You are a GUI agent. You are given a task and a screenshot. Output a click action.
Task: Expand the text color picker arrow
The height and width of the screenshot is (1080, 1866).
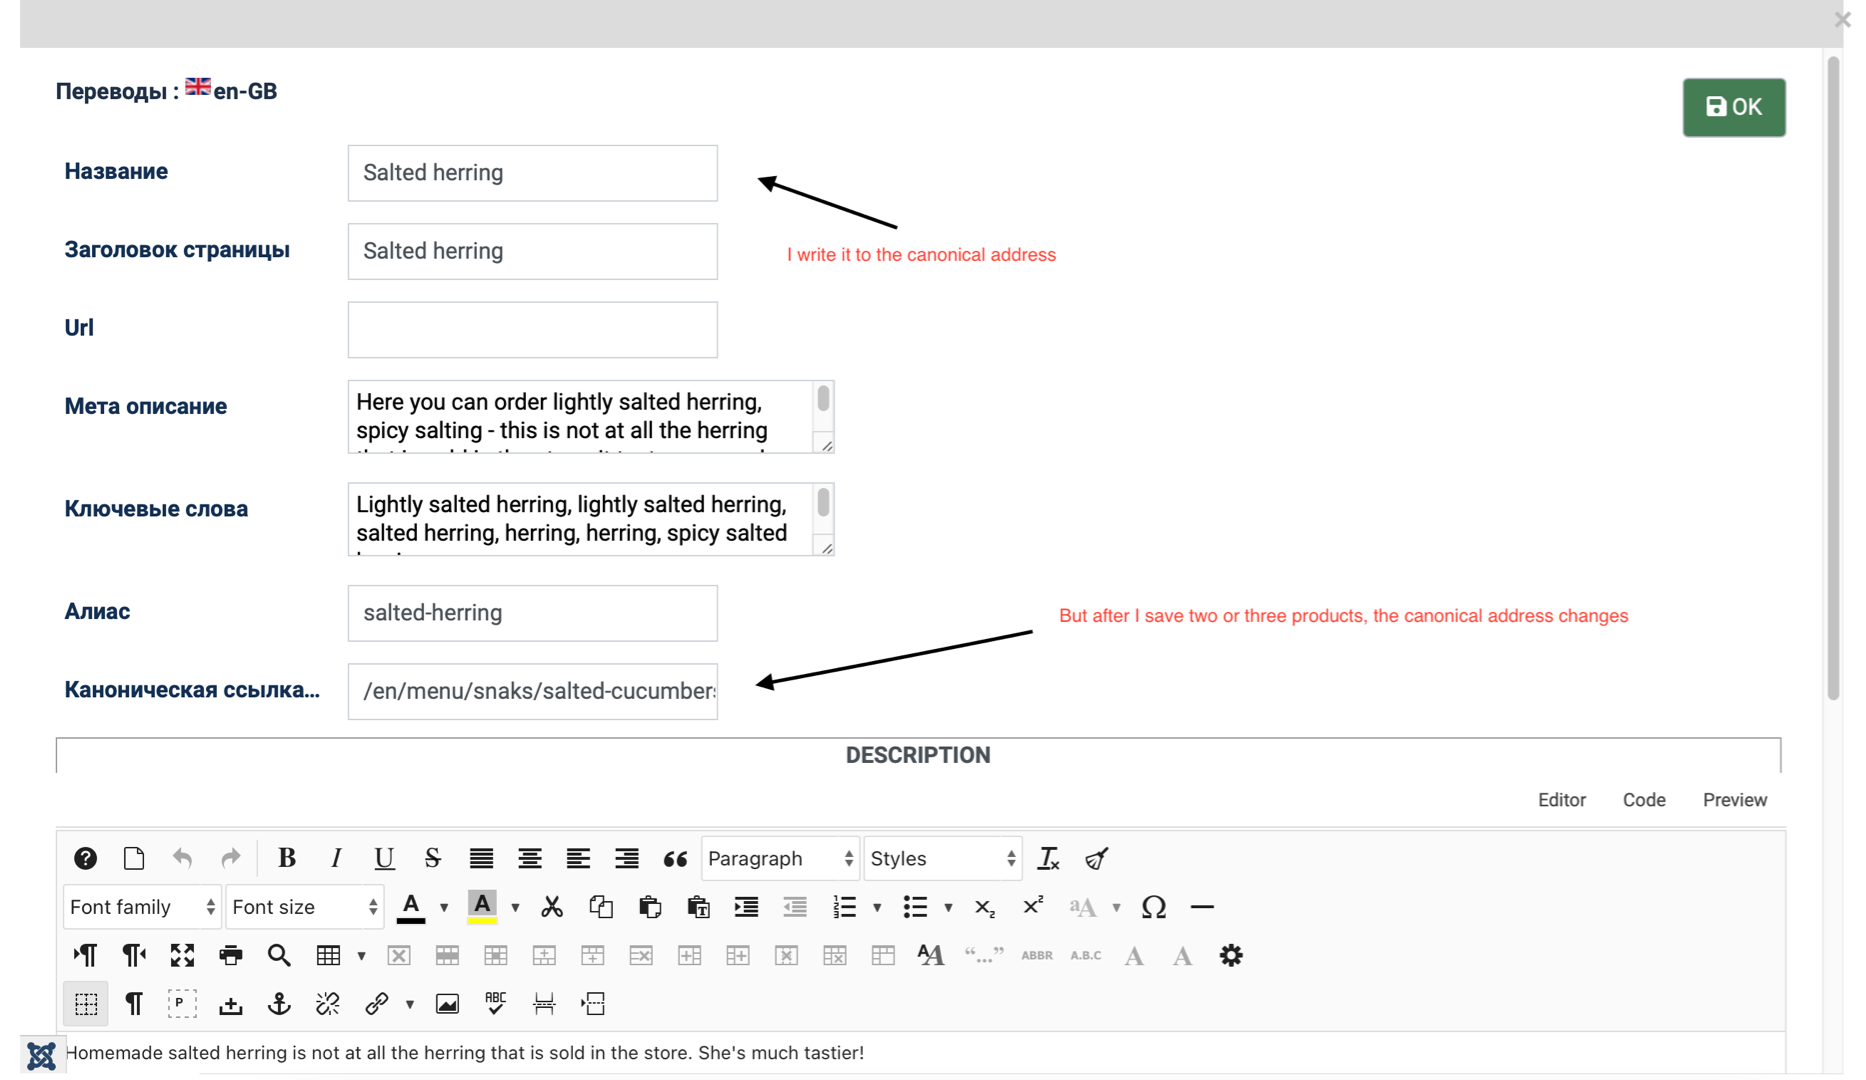point(444,908)
